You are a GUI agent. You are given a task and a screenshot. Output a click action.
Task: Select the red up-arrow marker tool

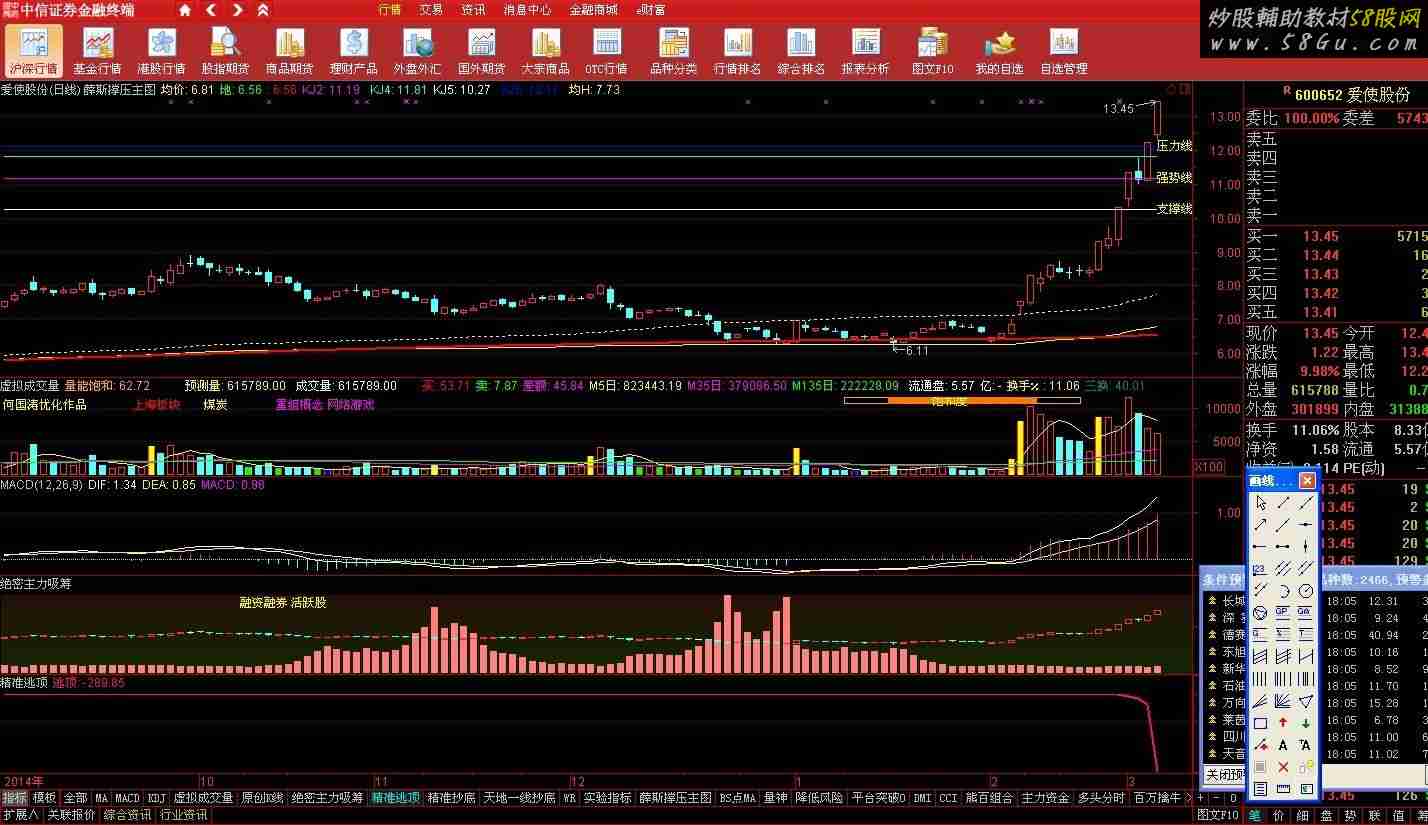point(1283,723)
